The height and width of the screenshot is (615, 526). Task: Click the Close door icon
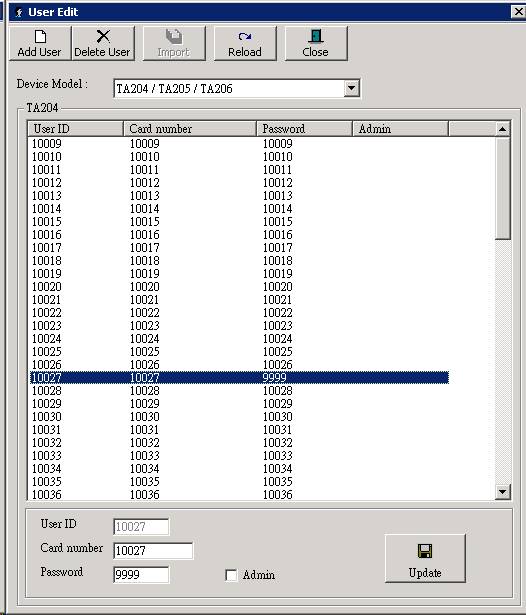coord(315,36)
